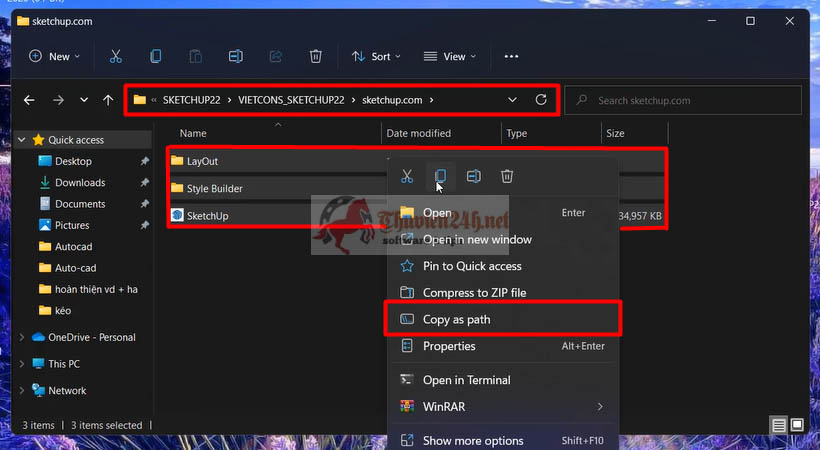Refresh the sketchup.com folder view
The height and width of the screenshot is (450, 820).
(541, 99)
